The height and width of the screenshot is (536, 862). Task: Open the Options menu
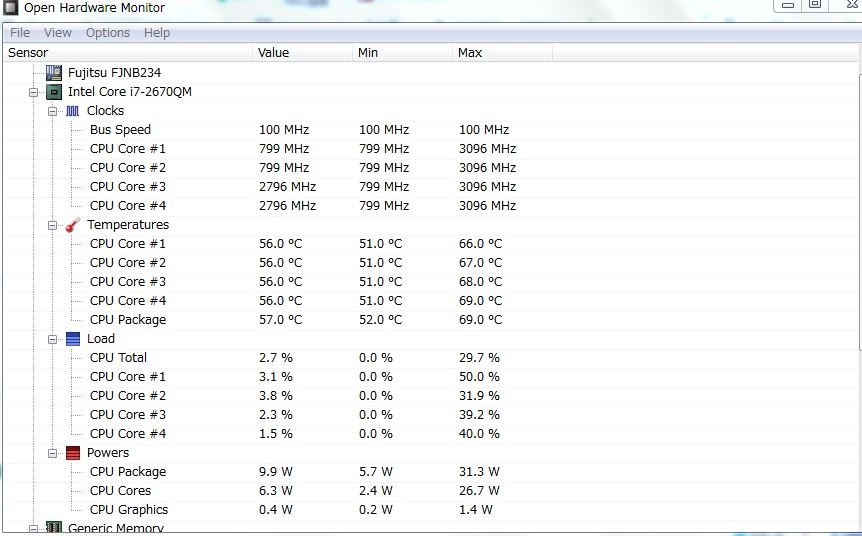(108, 33)
